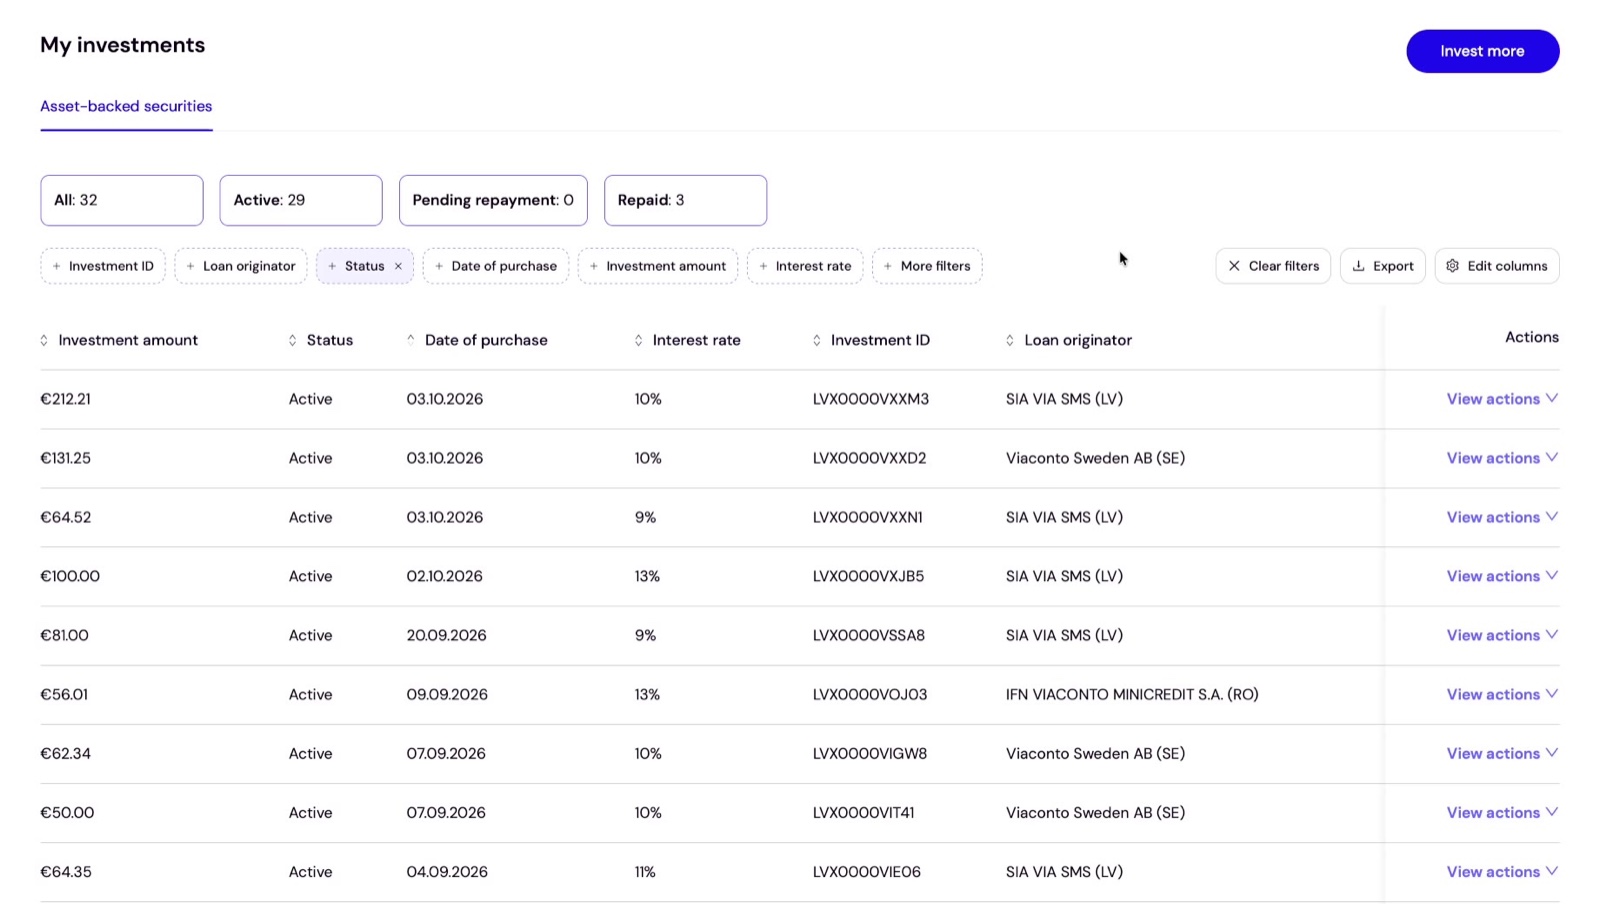Expand View actions for LVX0000VIT41
Image resolution: width=1600 pixels, height=904 pixels.
pyautogui.click(x=1502, y=812)
